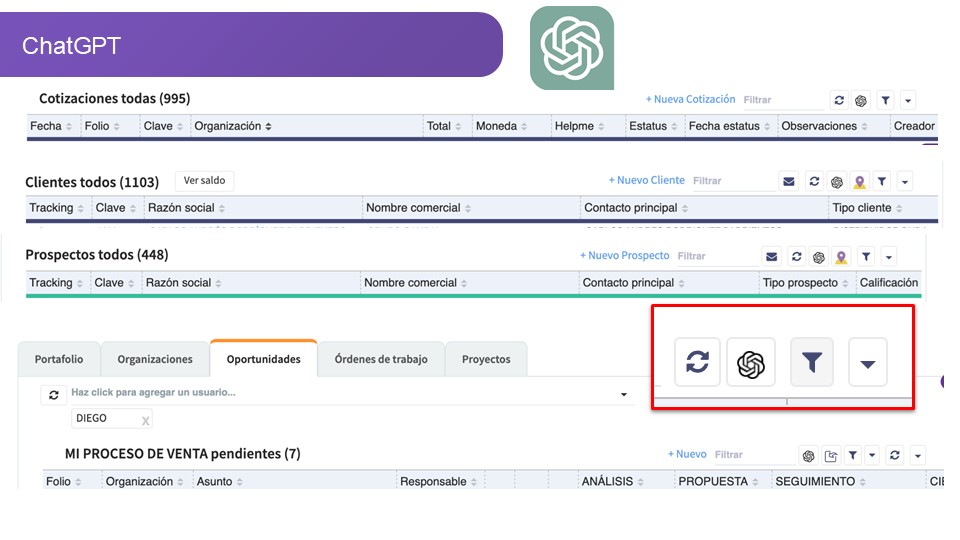Click the refresh icon in Prospectos toolbar
Image resolution: width=960 pixels, height=540 pixels.
(796, 257)
